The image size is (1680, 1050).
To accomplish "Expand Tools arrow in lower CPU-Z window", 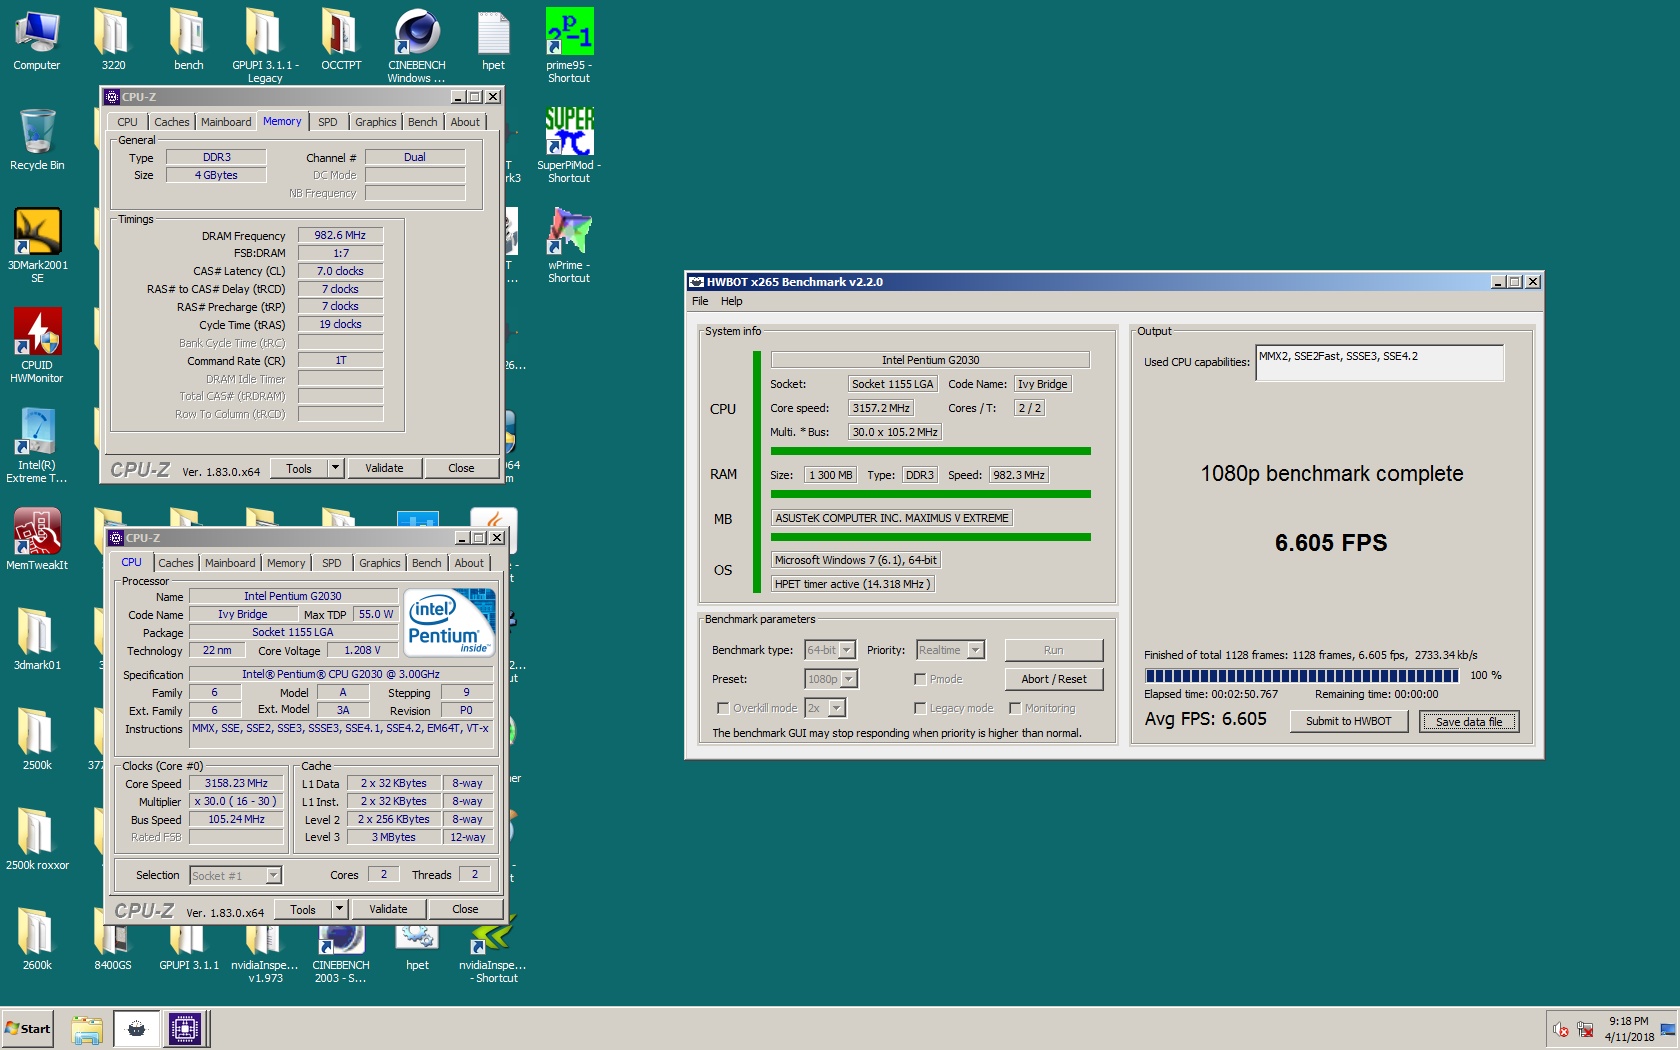I will (340, 909).
